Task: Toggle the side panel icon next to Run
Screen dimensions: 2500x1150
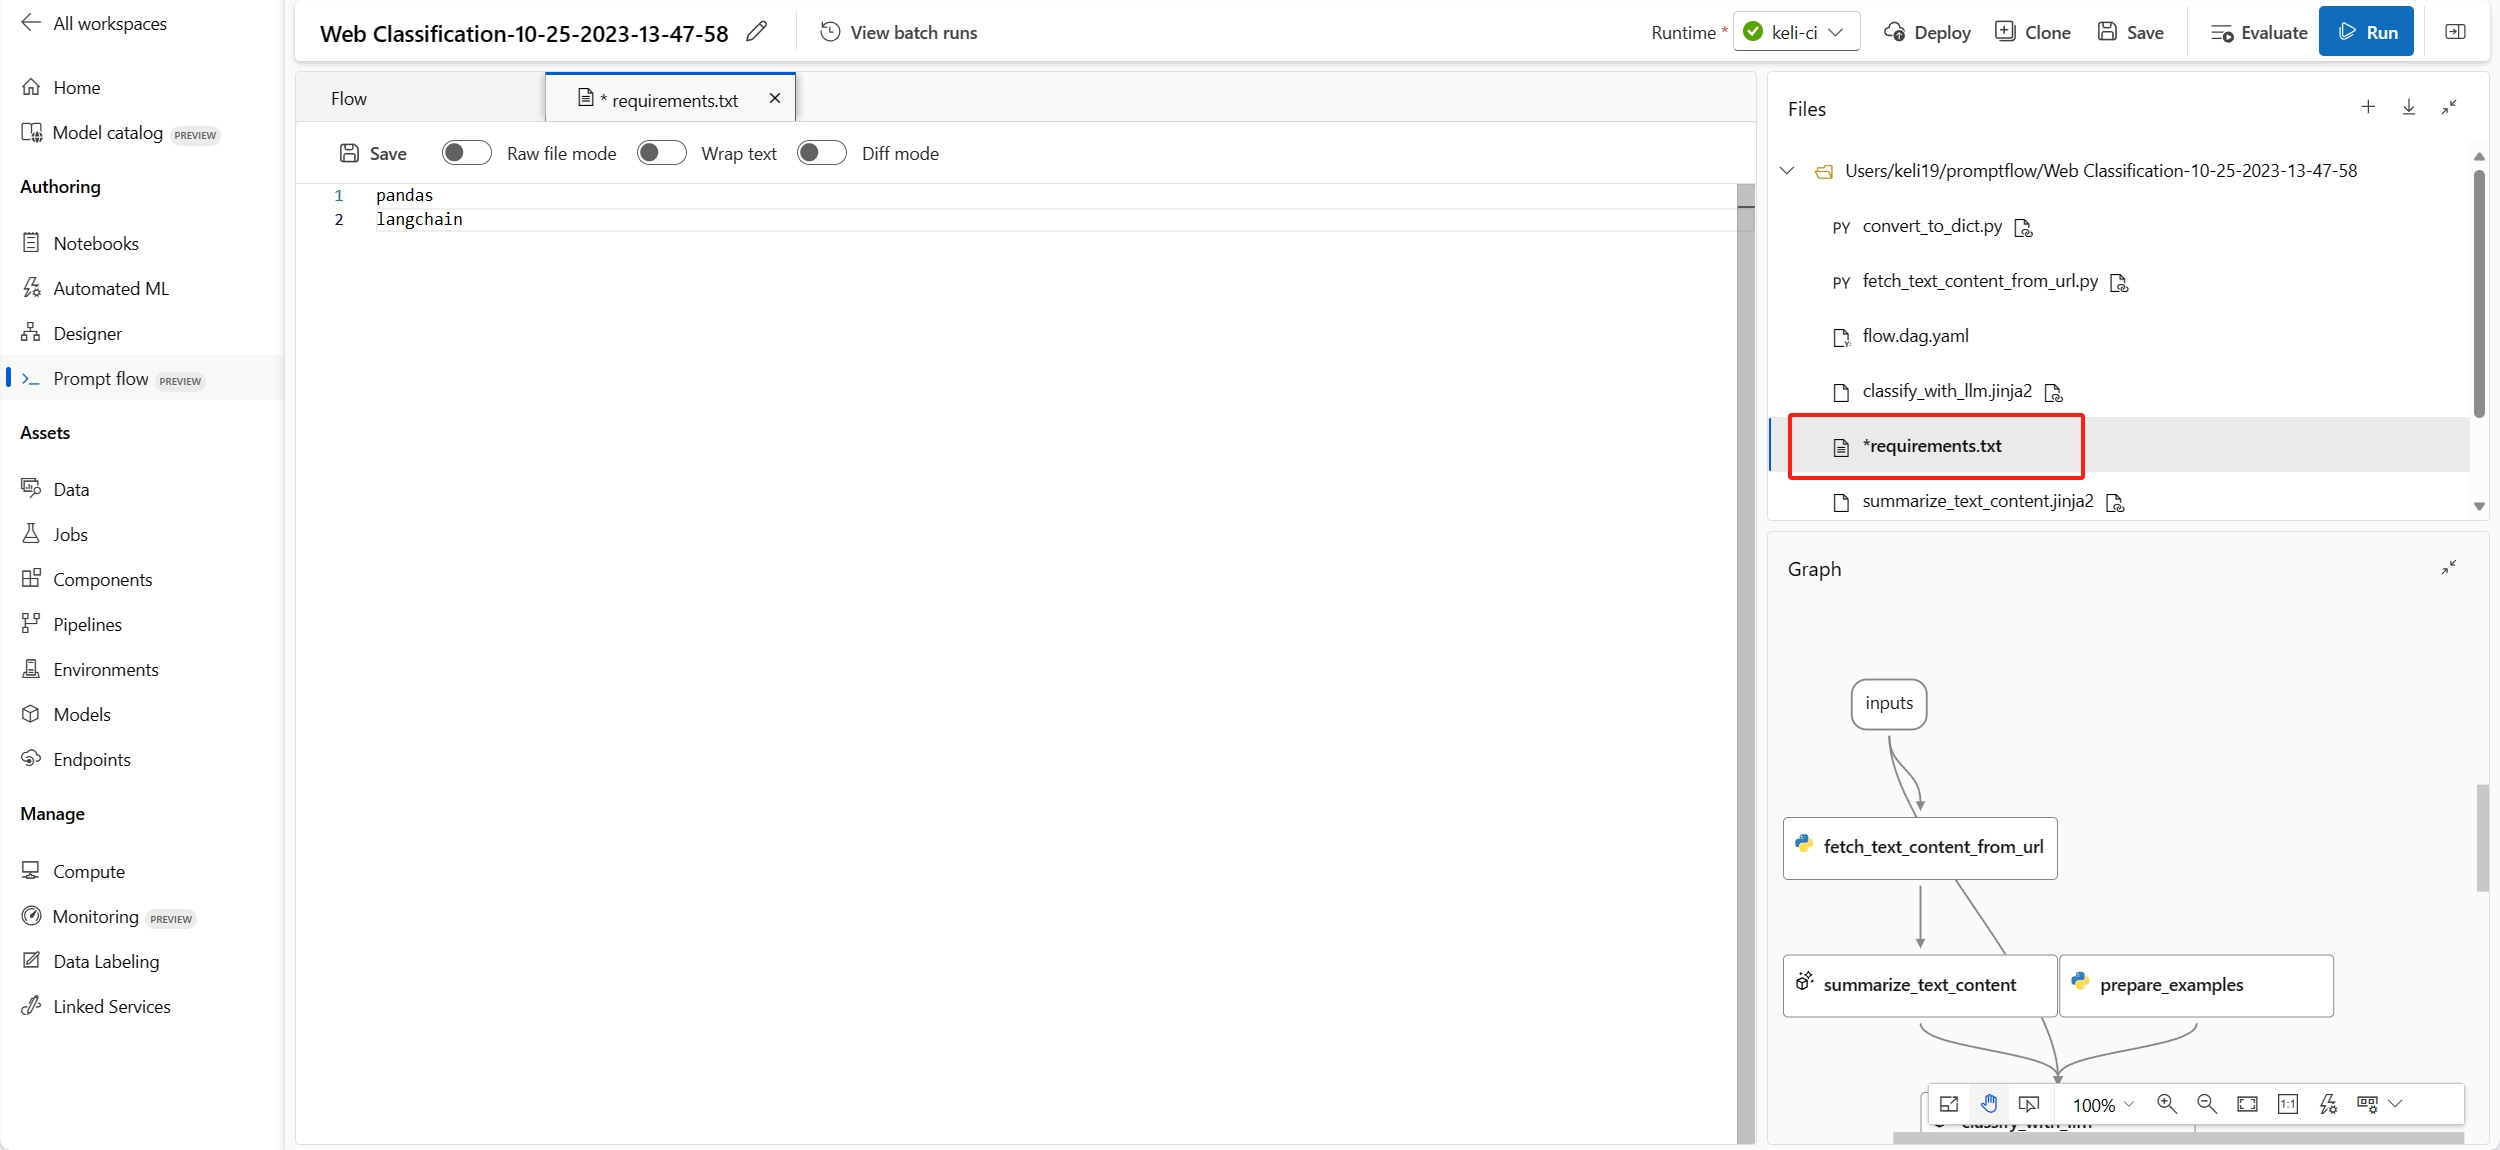Action: point(2455,32)
